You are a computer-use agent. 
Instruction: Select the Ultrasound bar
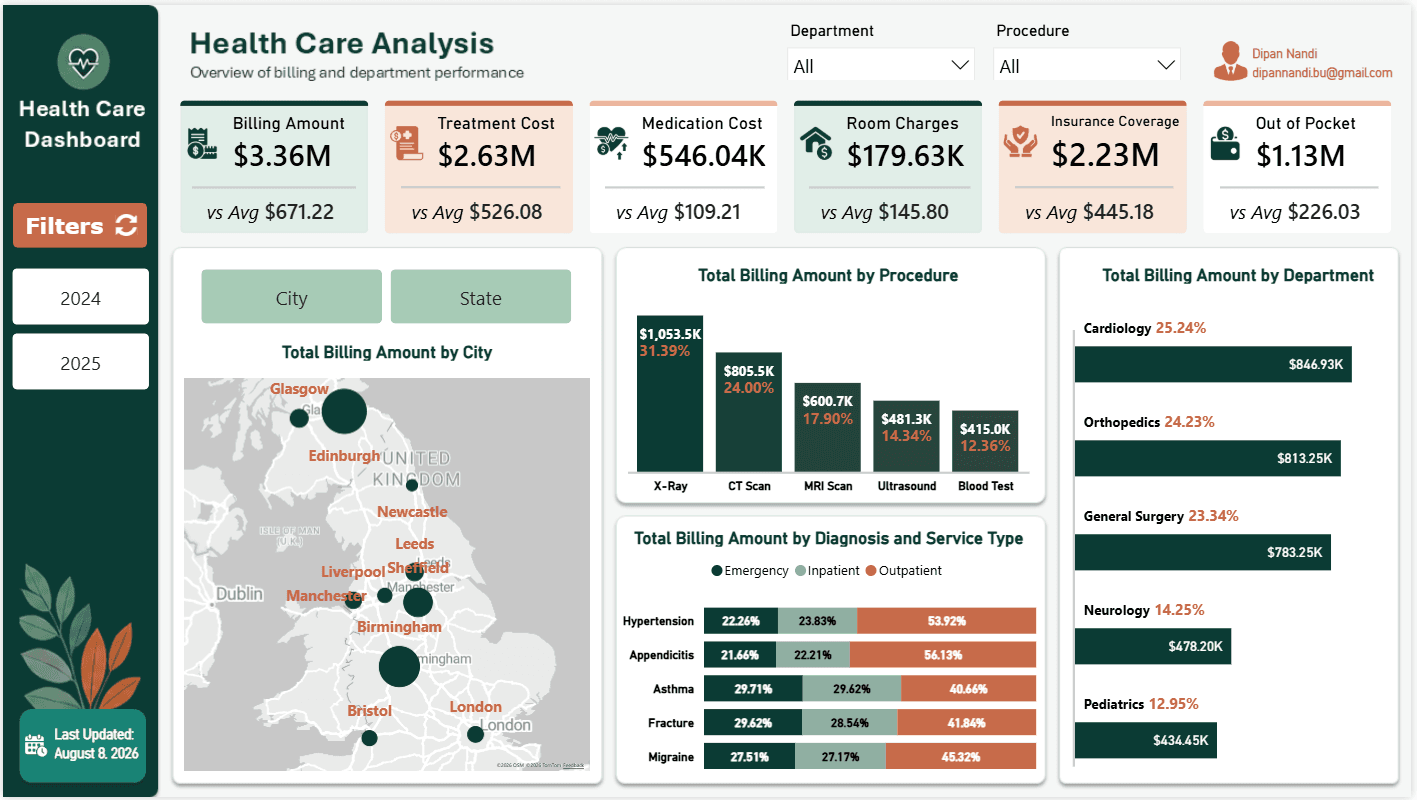click(906, 436)
